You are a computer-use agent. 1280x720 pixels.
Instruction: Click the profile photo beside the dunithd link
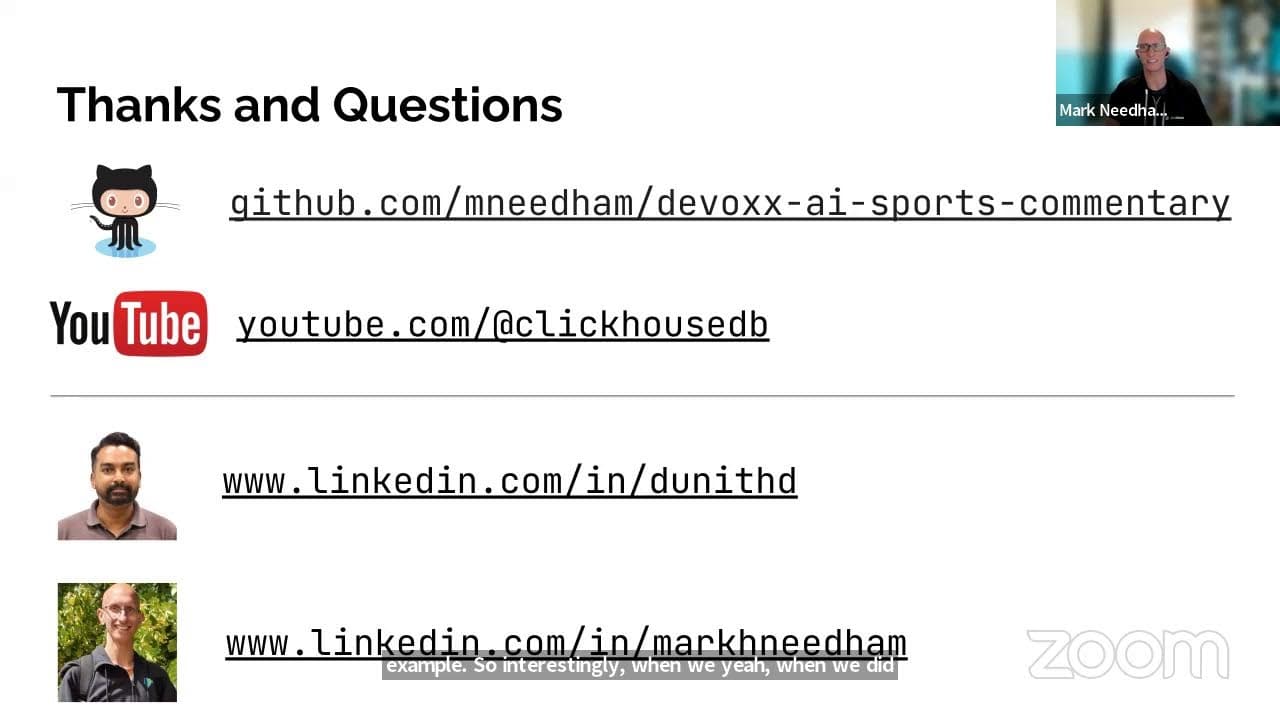(x=117, y=486)
